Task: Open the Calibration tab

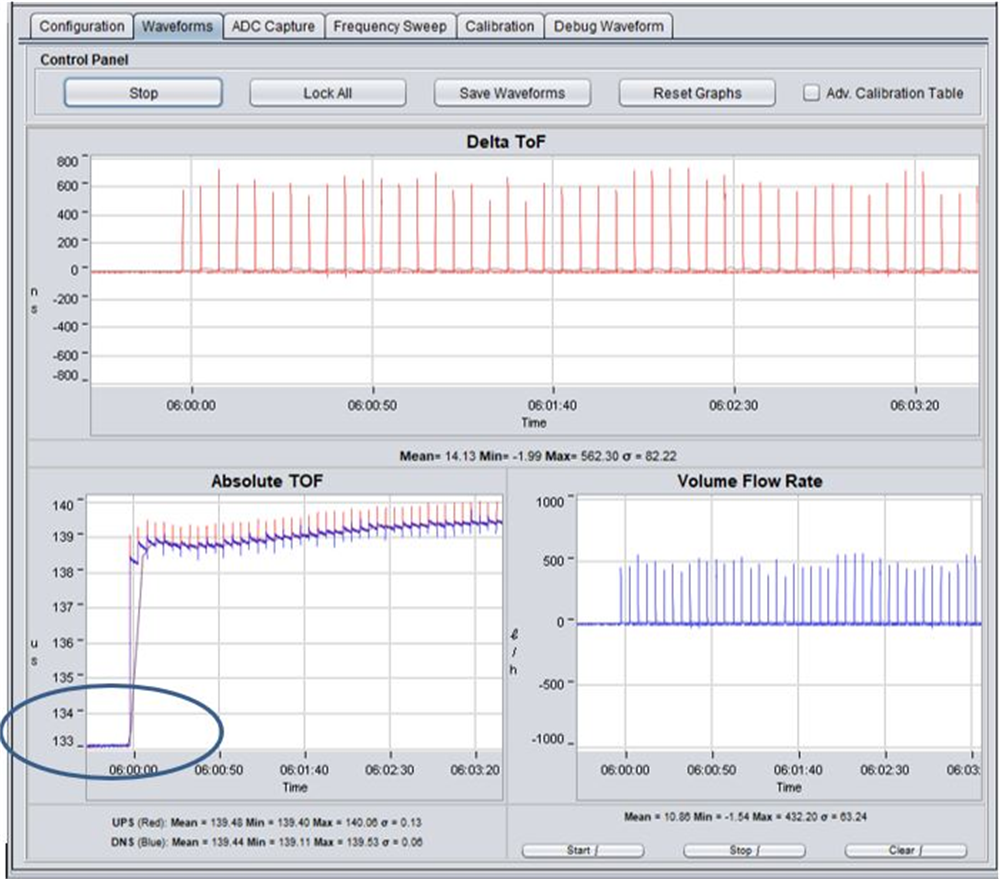Action: pos(500,26)
